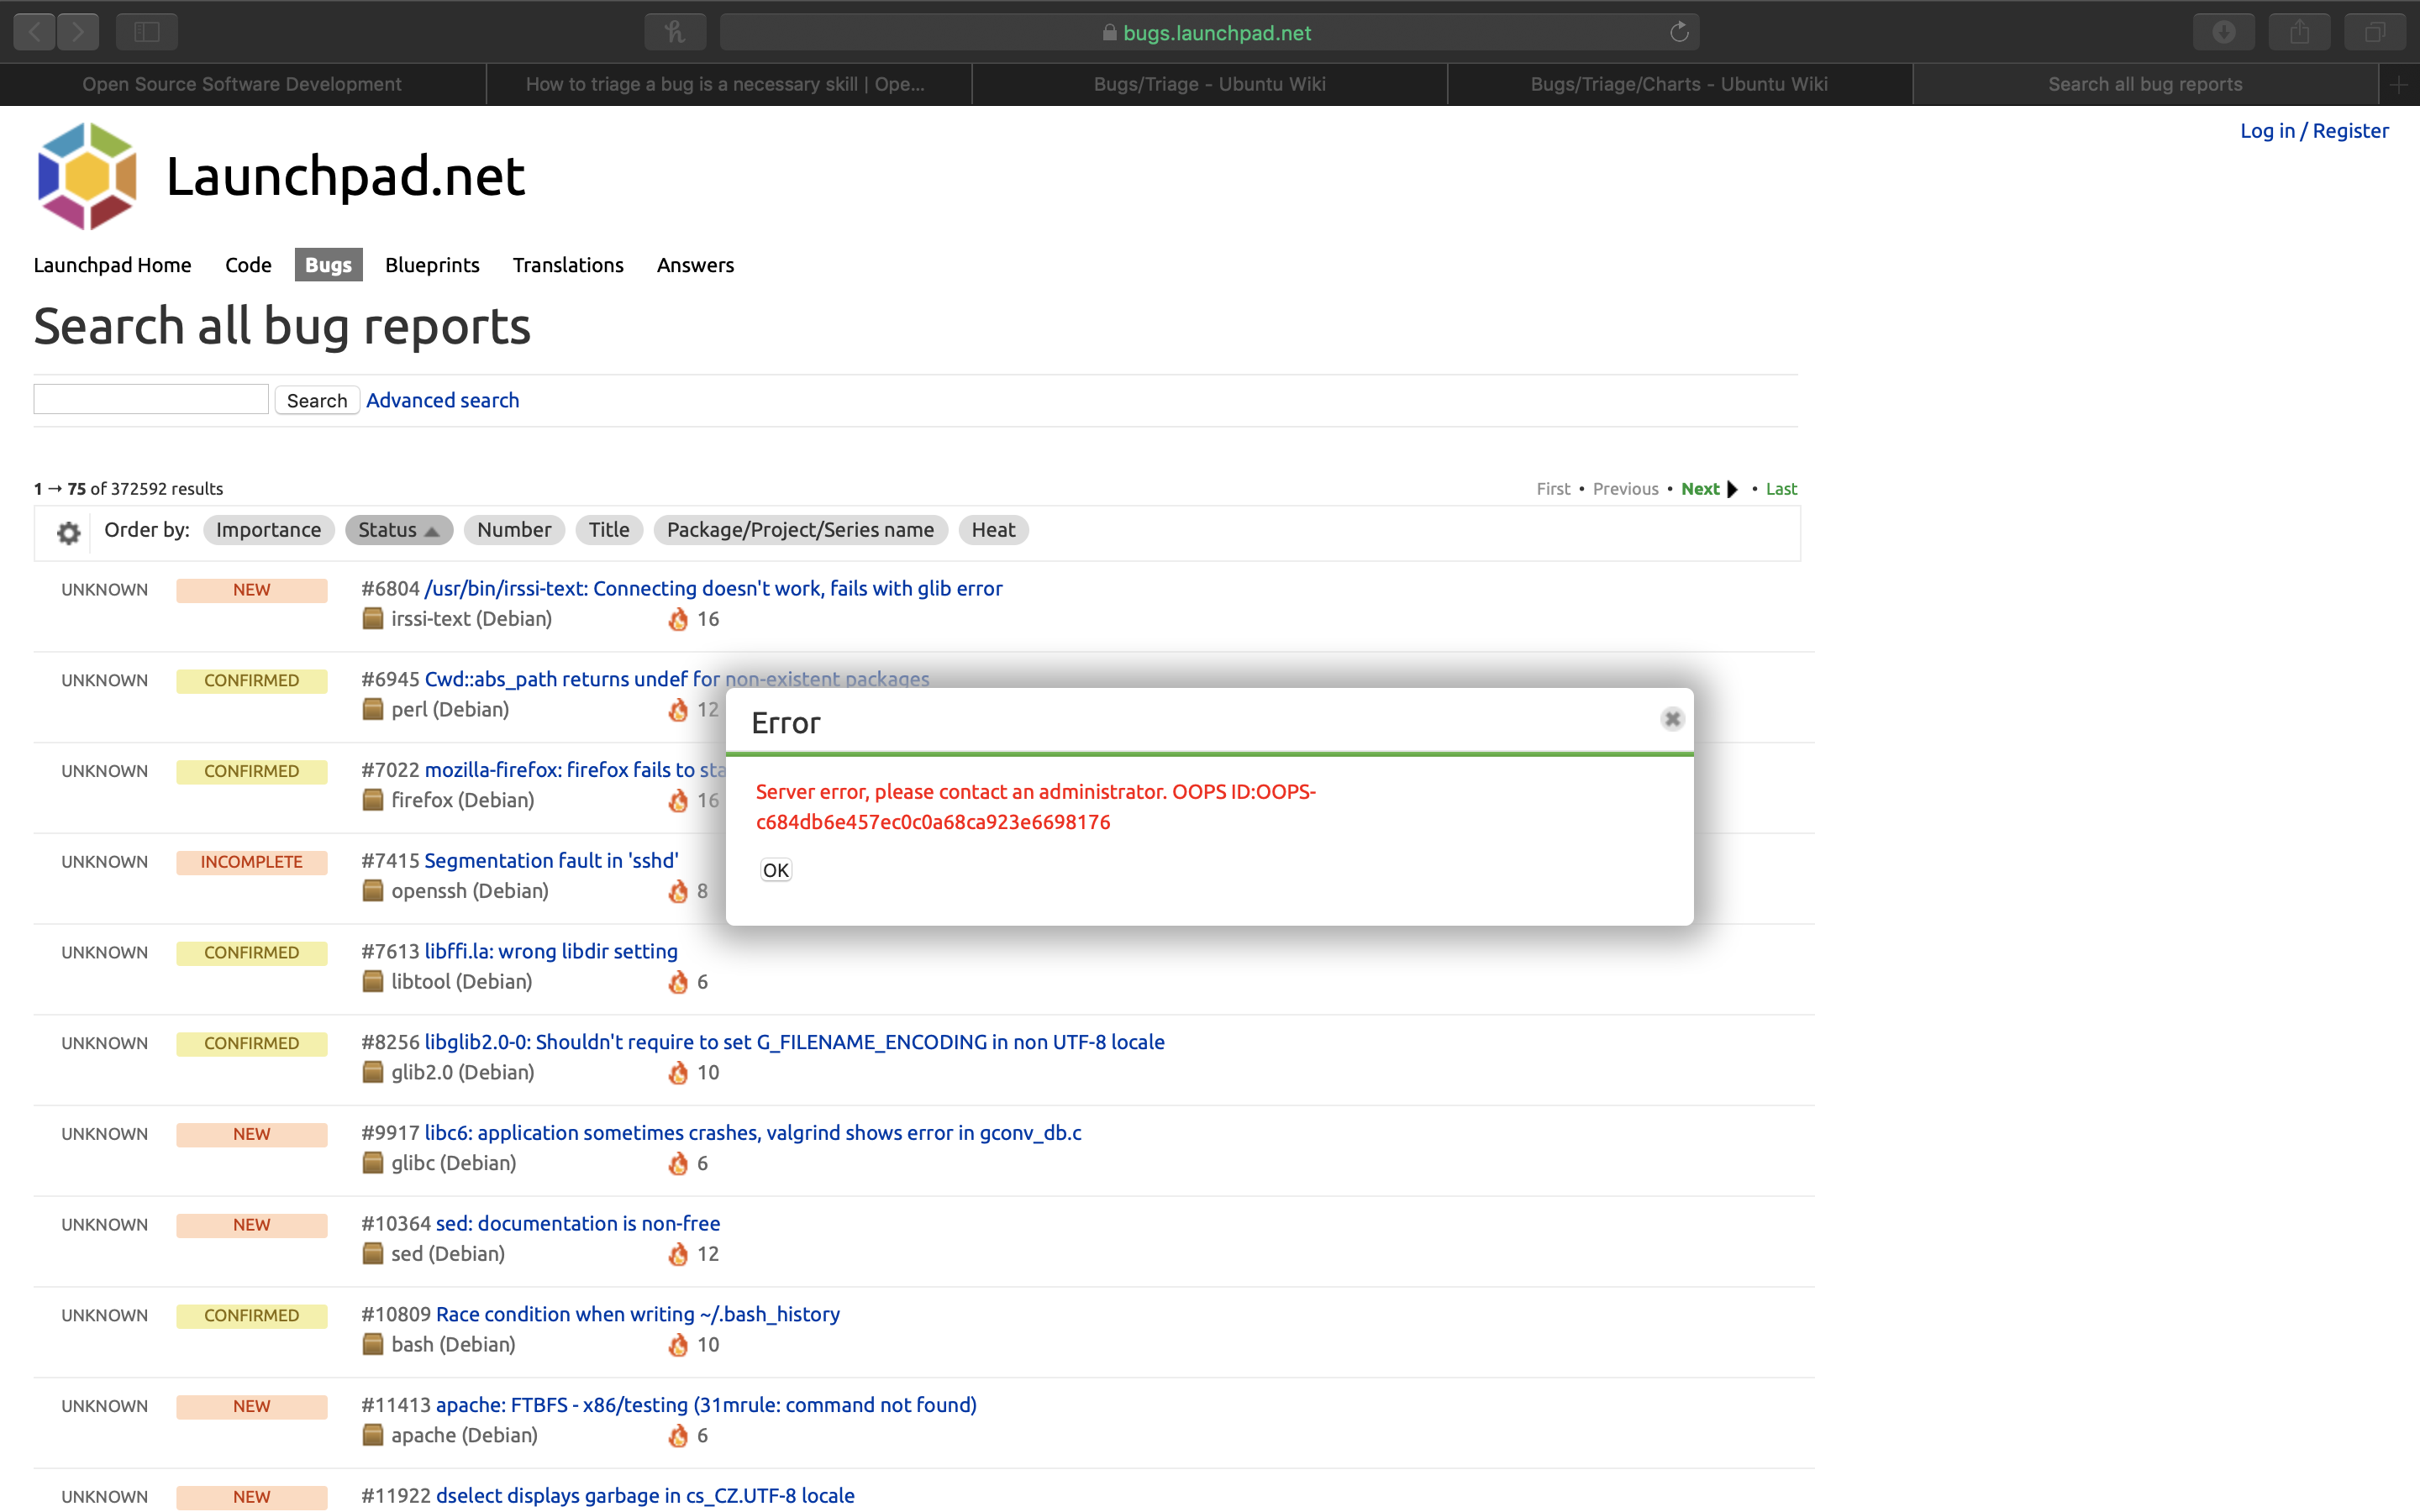This screenshot has height=1512, width=2420.
Task: Click the INCOMPLETE status badge of bug #7415
Action: (252, 862)
